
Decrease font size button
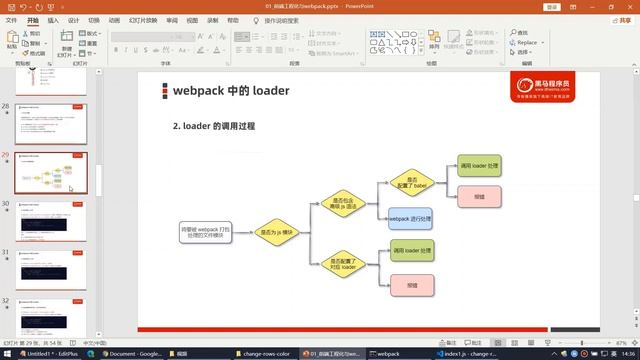click(211, 37)
